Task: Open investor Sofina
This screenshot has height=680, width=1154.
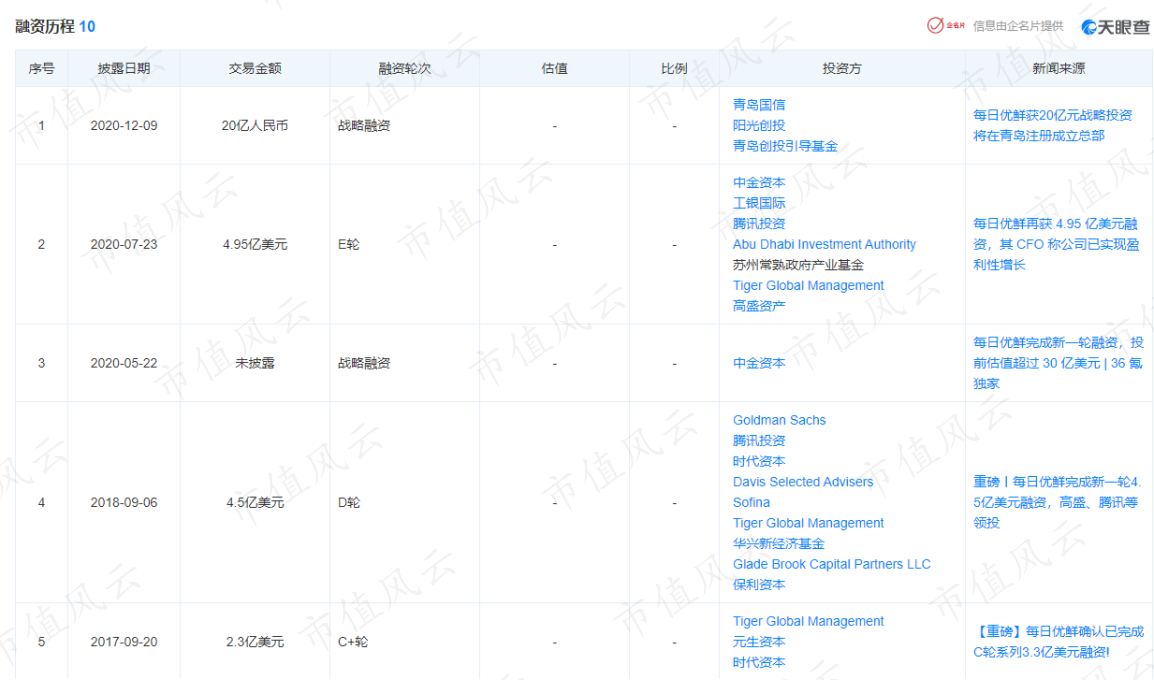Action: [x=751, y=503]
